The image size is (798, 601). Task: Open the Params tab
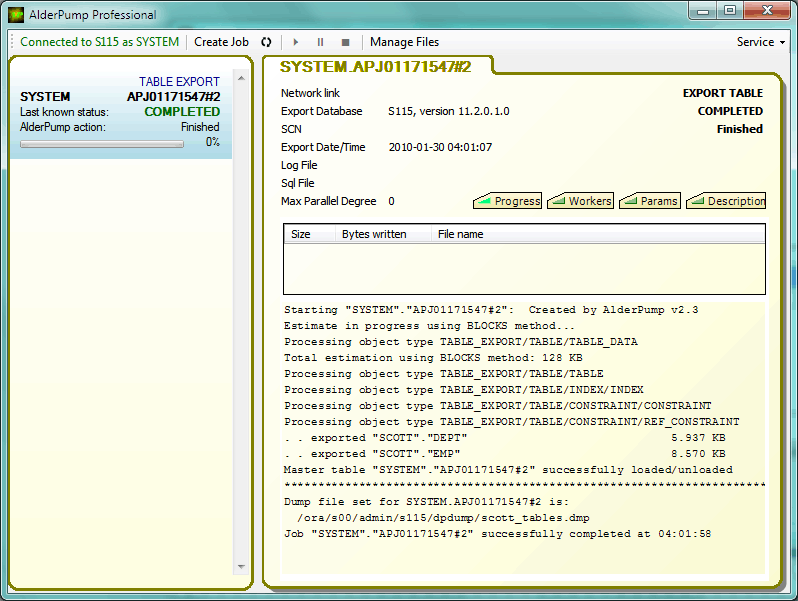[650, 201]
